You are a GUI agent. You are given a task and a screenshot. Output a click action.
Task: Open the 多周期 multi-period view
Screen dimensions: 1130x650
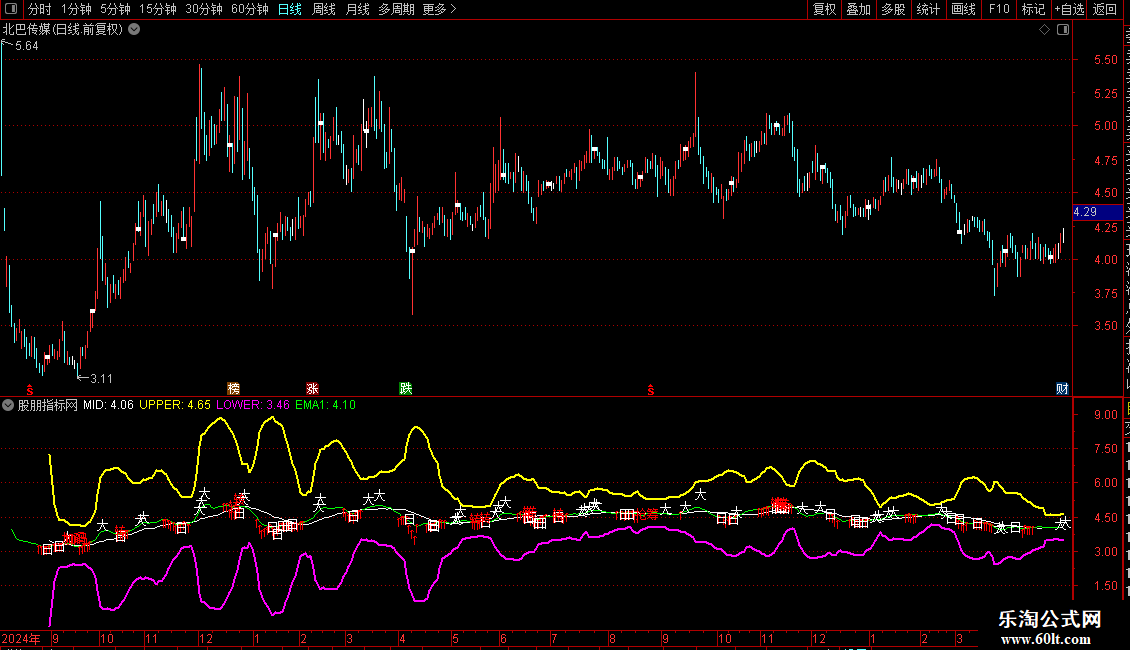[396, 9]
